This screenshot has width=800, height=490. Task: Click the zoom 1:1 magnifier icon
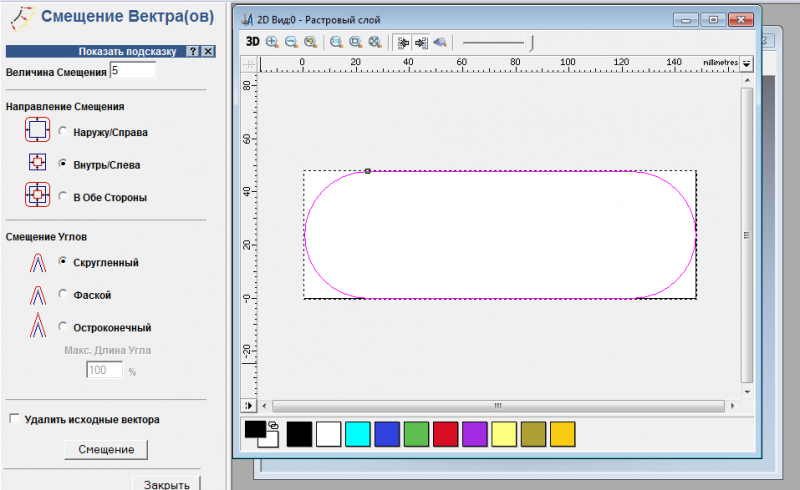336,42
